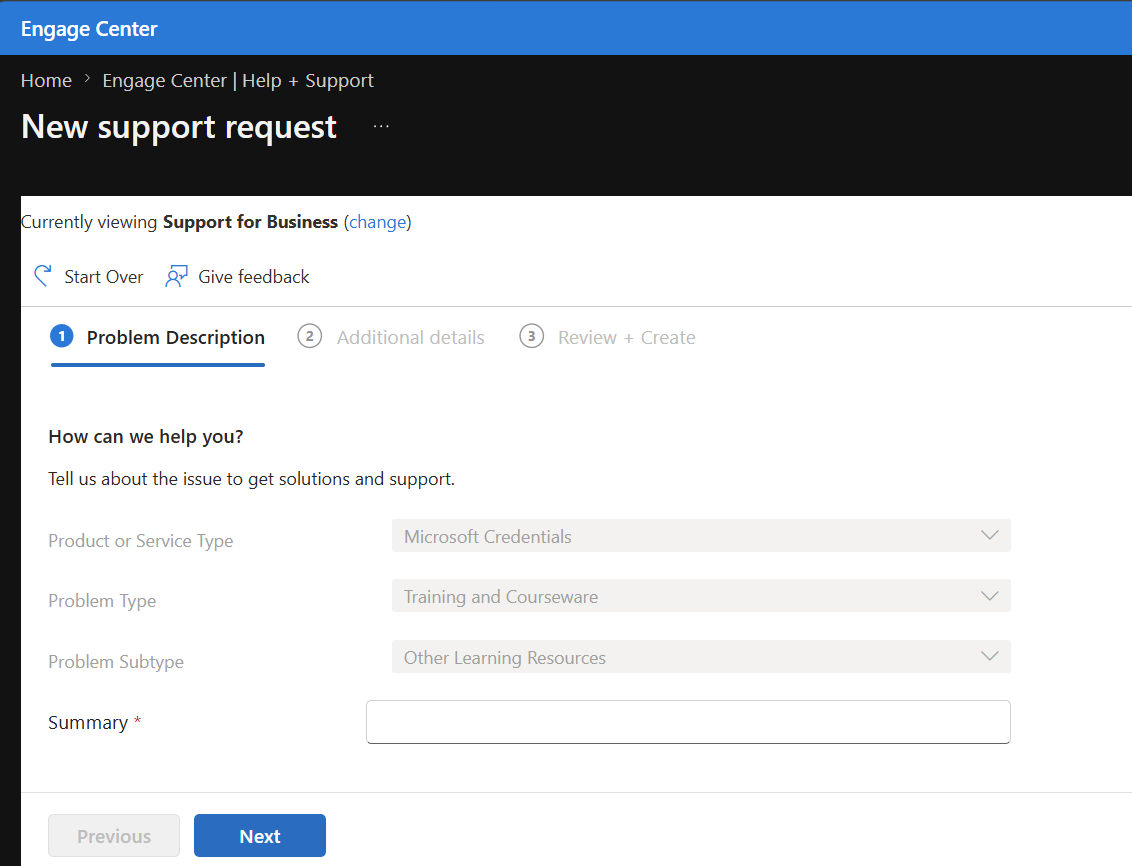This screenshot has height=866, width=1132.
Task: Switch to the Problem Description tab
Action: [157, 338]
